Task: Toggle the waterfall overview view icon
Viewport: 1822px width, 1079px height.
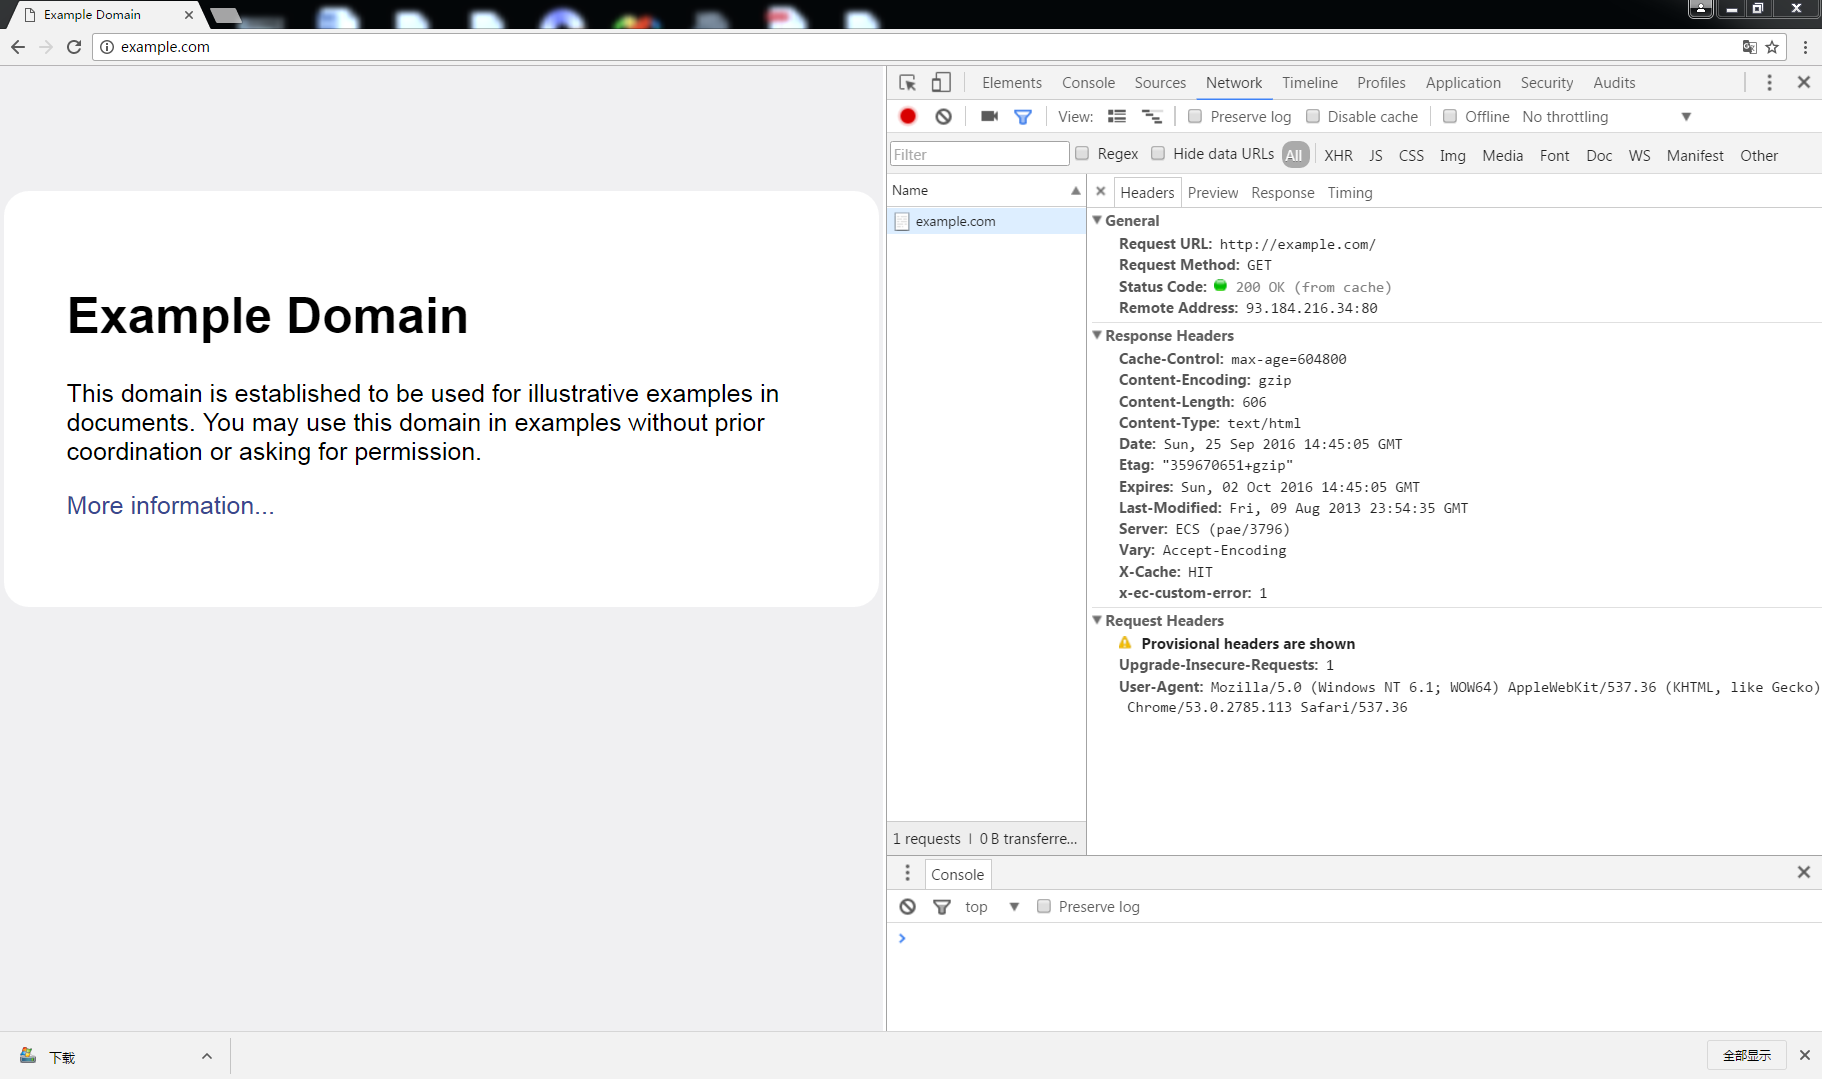Action: [1152, 116]
